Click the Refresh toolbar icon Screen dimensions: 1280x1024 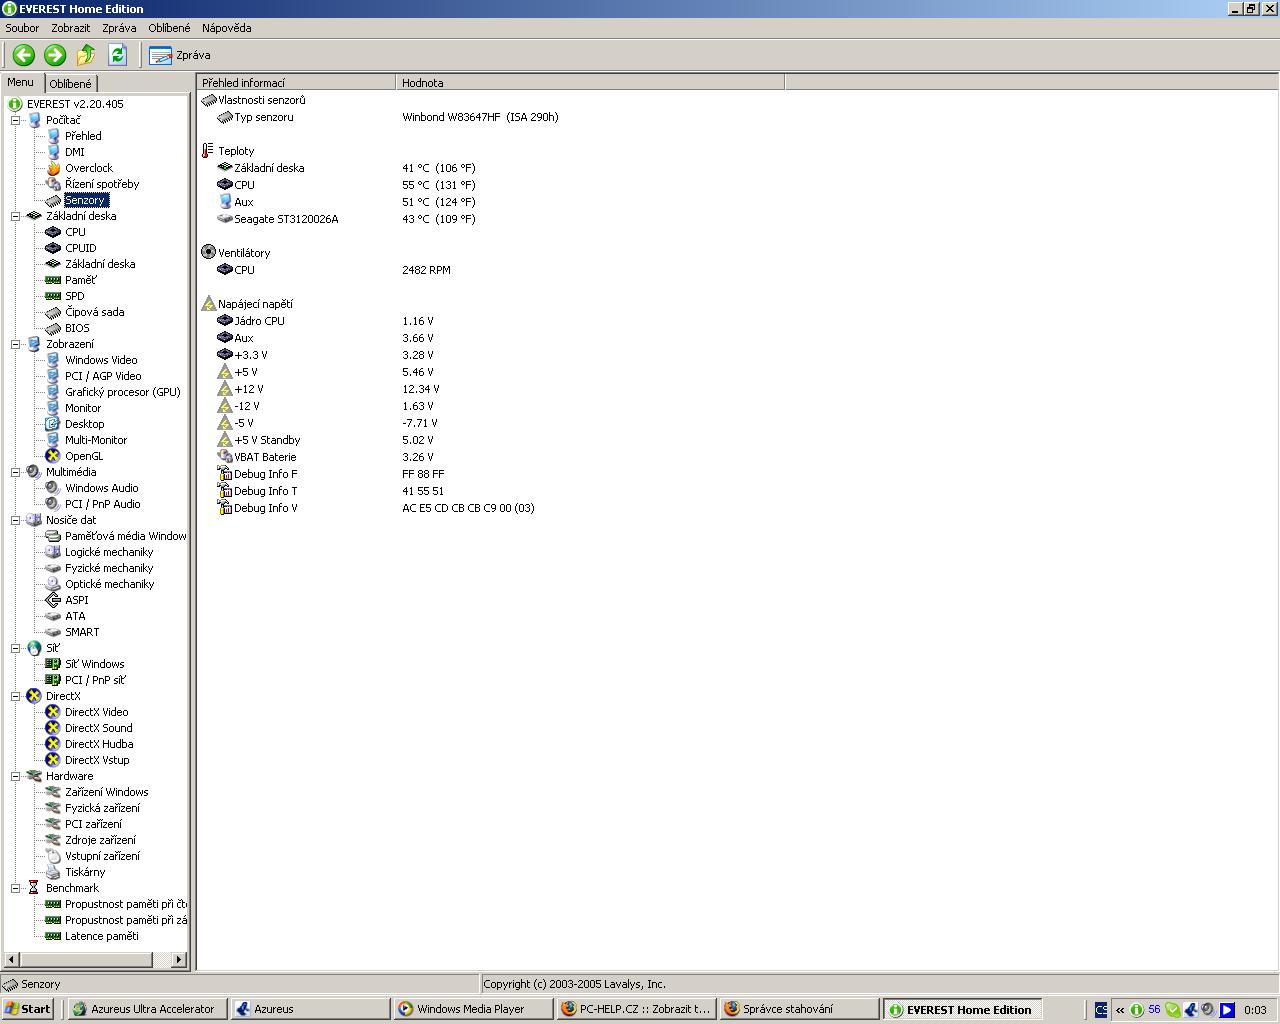point(117,55)
